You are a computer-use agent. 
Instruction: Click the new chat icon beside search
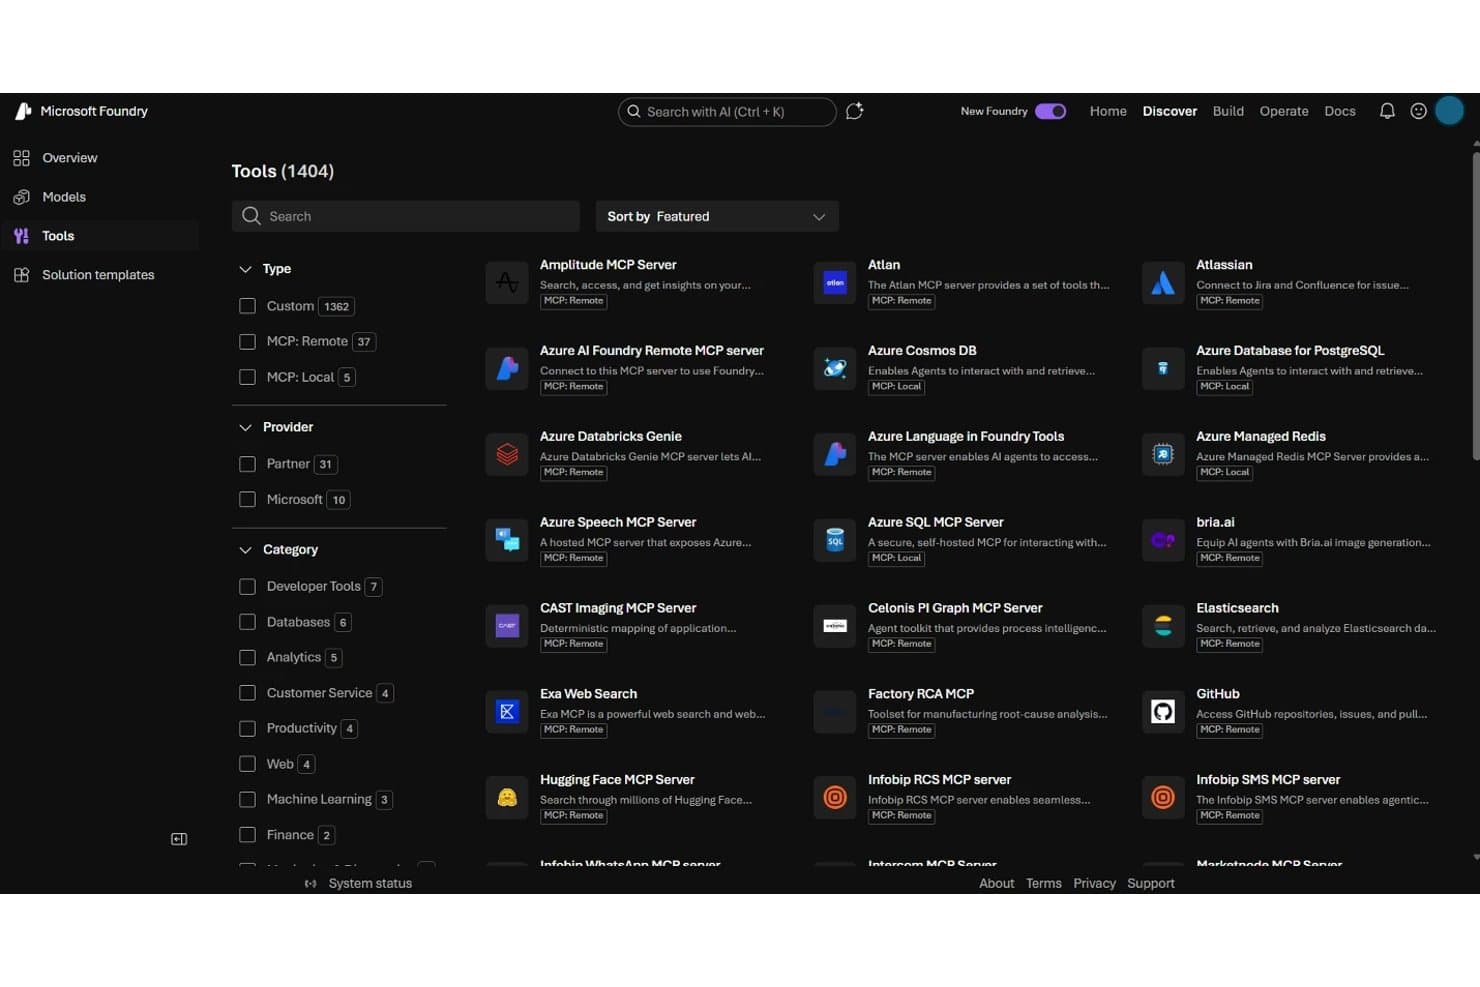click(854, 111)
